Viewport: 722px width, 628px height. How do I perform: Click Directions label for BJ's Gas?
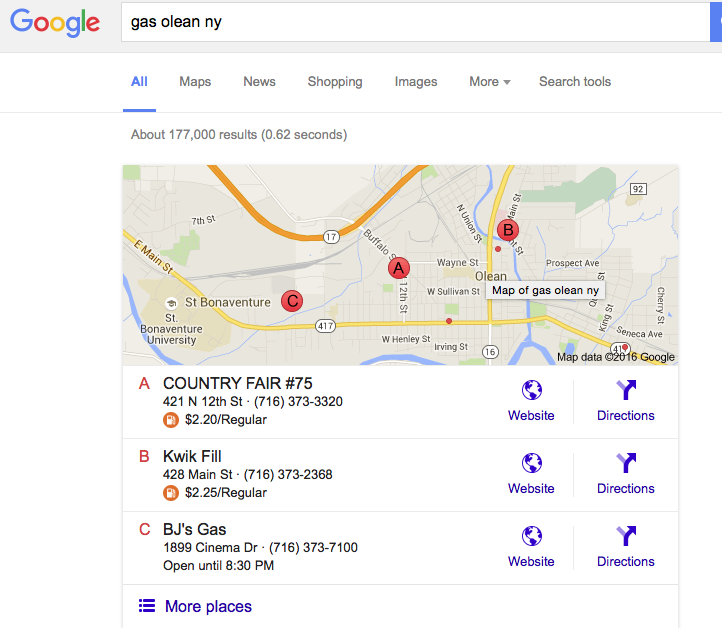tap(625, 561)
